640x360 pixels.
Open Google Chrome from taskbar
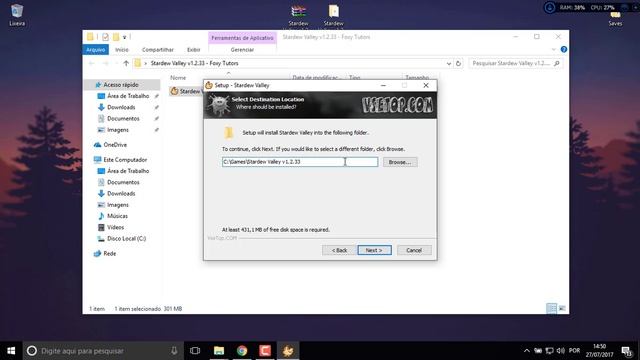tap(242, 351)
